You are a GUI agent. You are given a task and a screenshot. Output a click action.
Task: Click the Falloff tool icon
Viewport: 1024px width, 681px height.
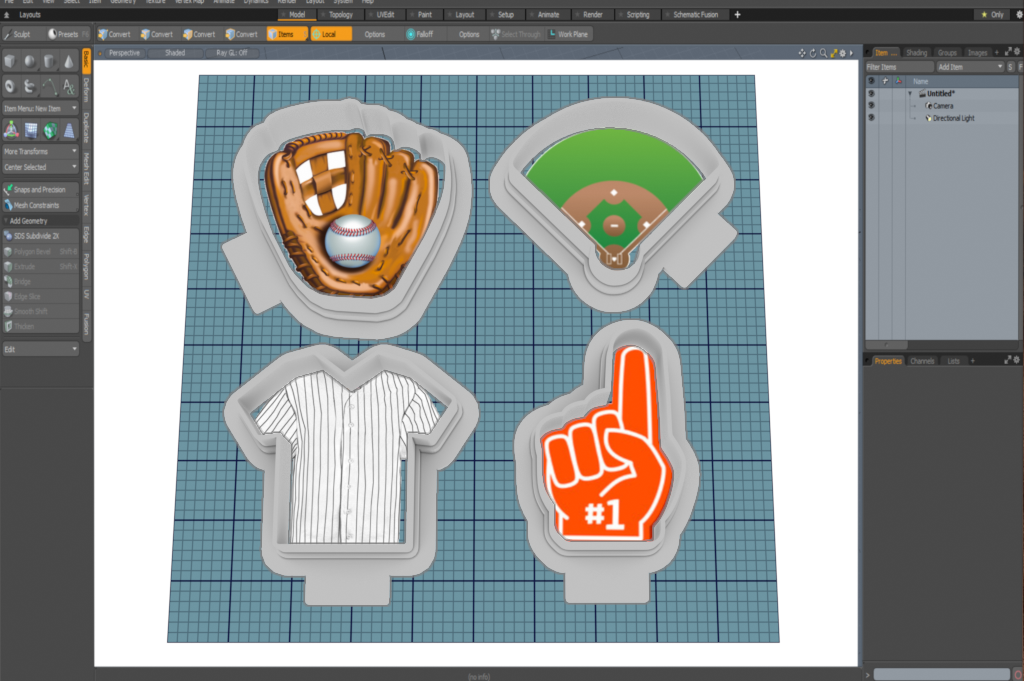point(412,34)
